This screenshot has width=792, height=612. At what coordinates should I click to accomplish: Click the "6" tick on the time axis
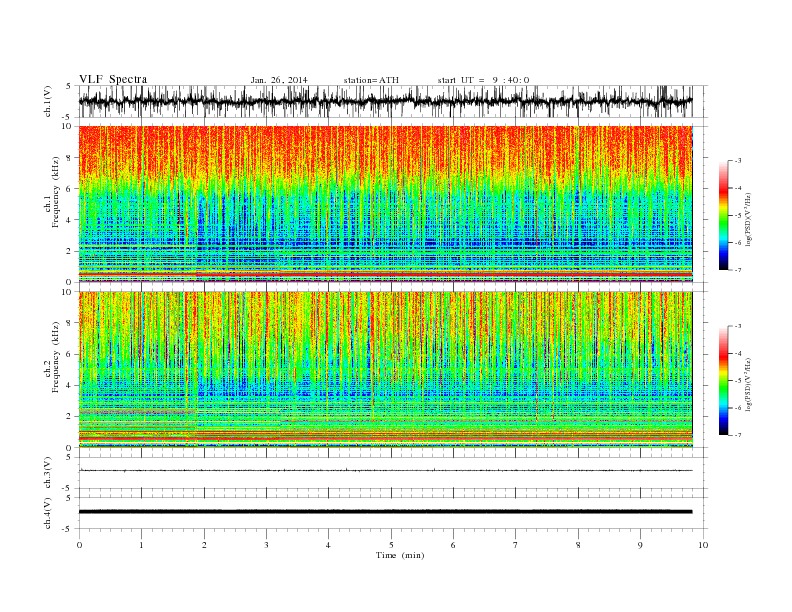[454, 545]
